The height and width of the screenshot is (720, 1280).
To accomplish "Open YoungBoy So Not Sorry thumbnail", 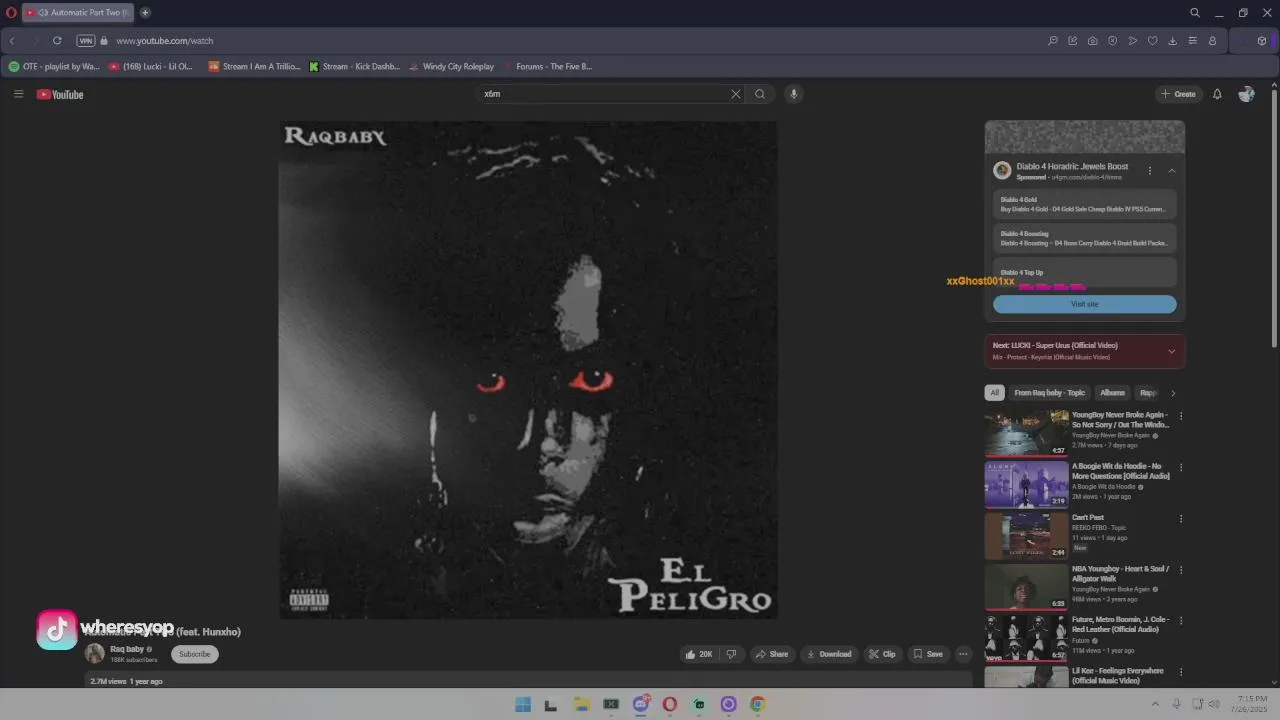I will (x=1026, y=432).
